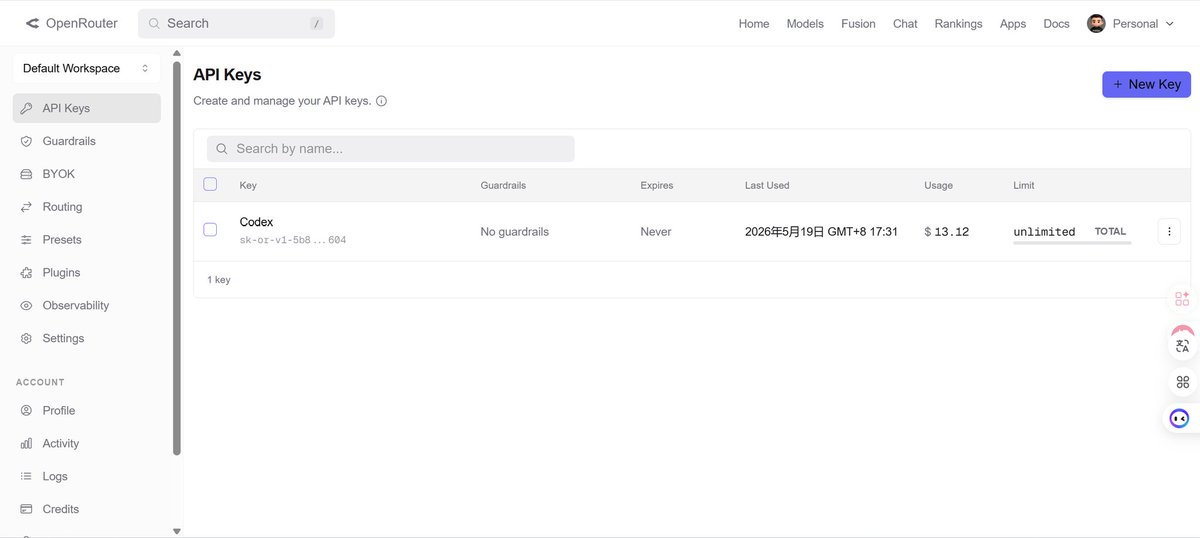Click the unlimited limit usage bar

pyautogui.click(x=1072, y=243)
